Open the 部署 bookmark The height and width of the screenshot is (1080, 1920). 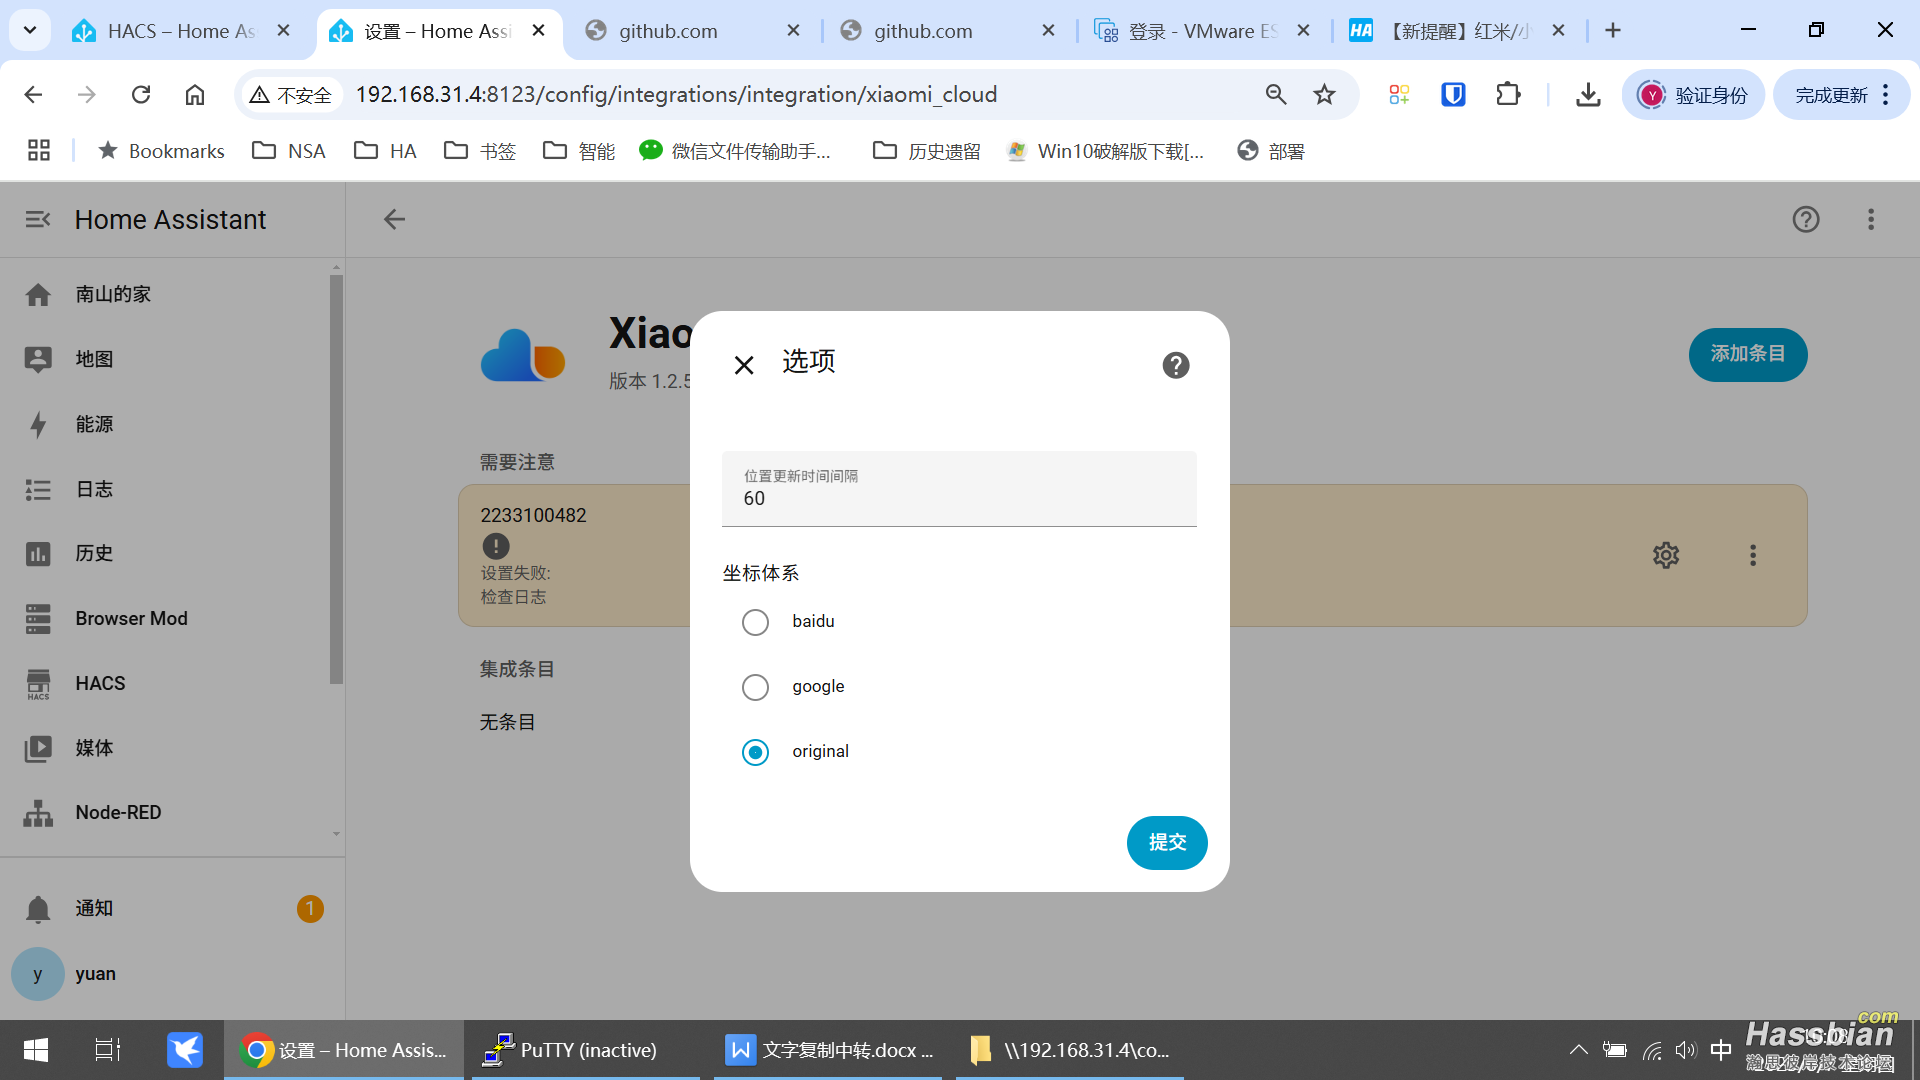(1271, 150)
